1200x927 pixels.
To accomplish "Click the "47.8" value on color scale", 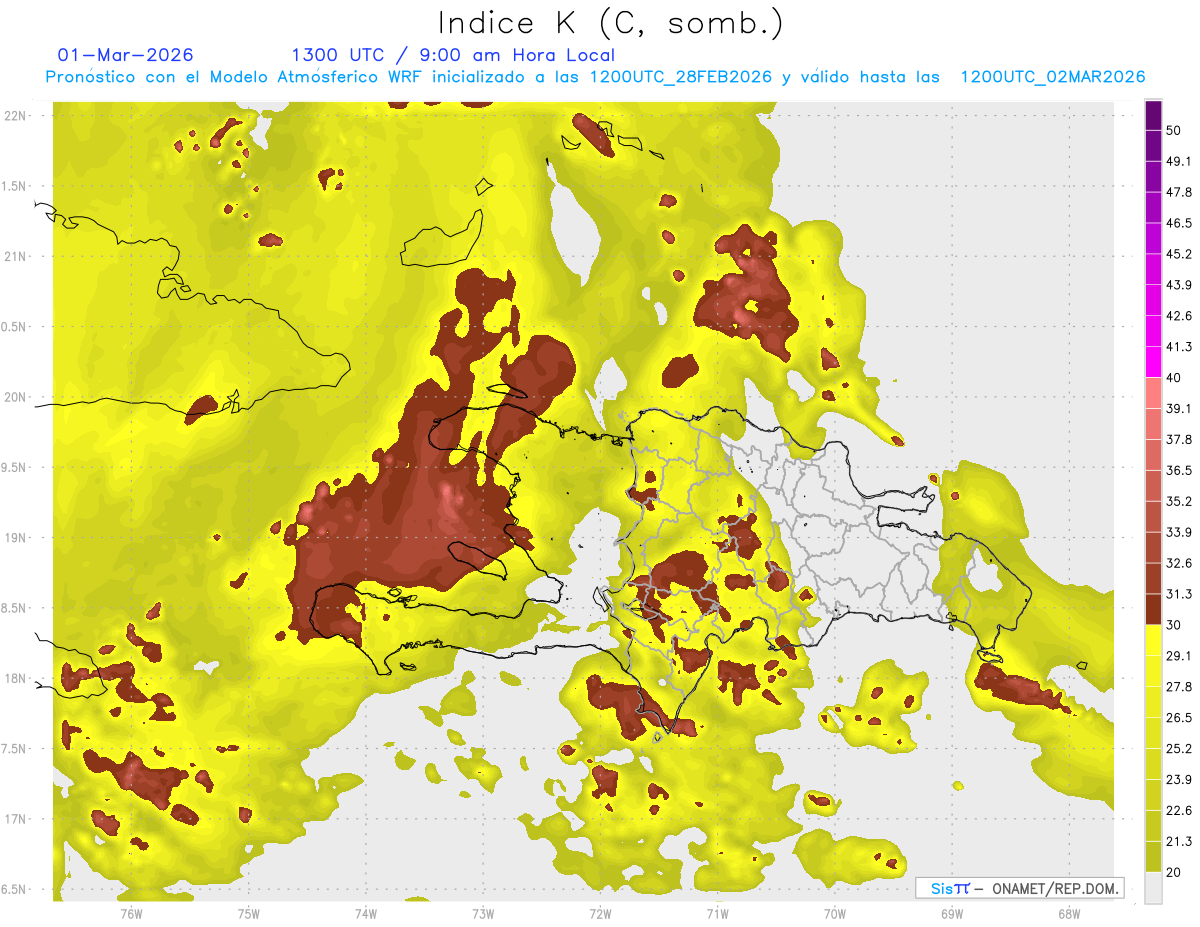I will pos(1179,192).
